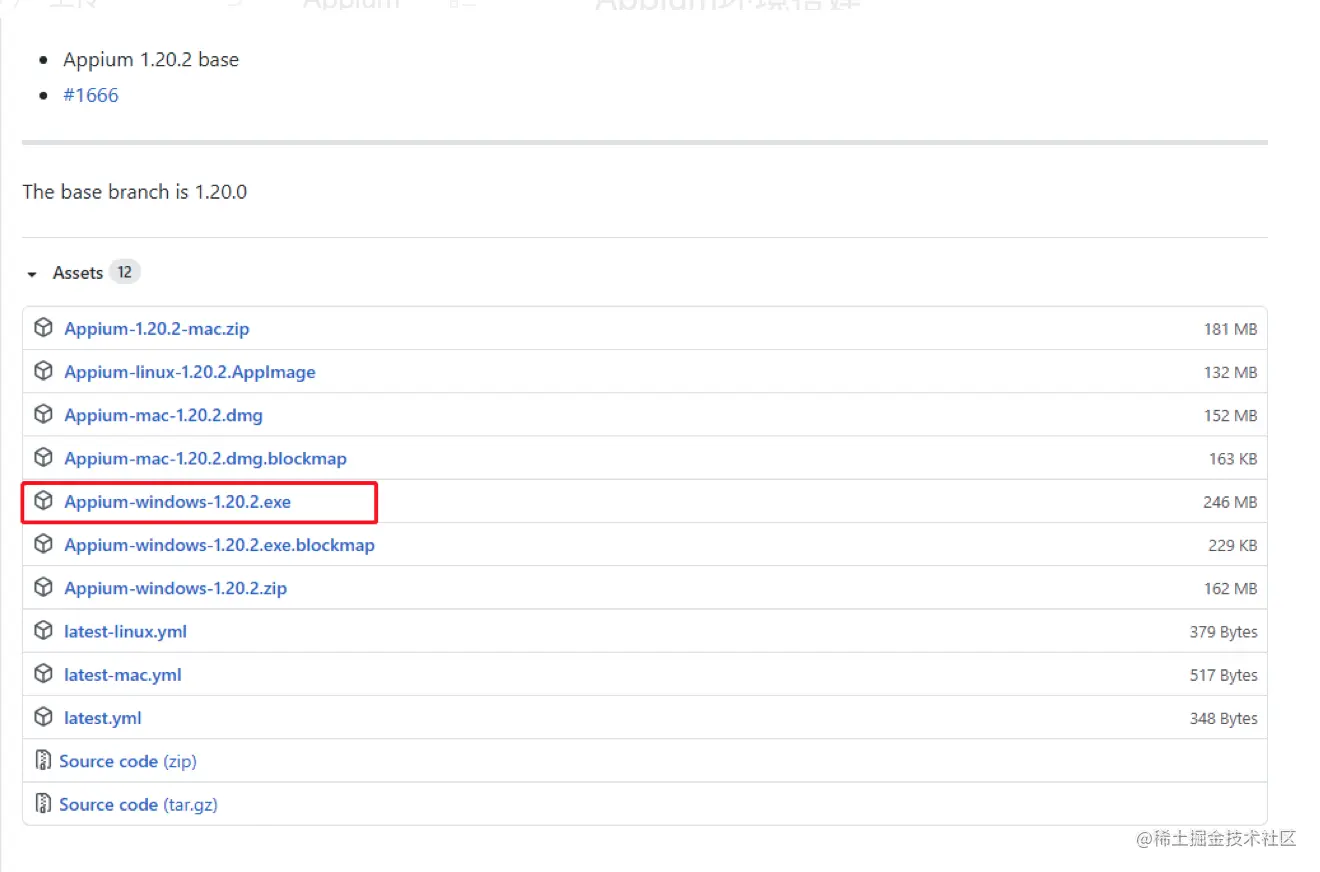Download Source code (tar.gz)
The height and width of the screenshot is (872, 1320).
click(x=138, y=804)
